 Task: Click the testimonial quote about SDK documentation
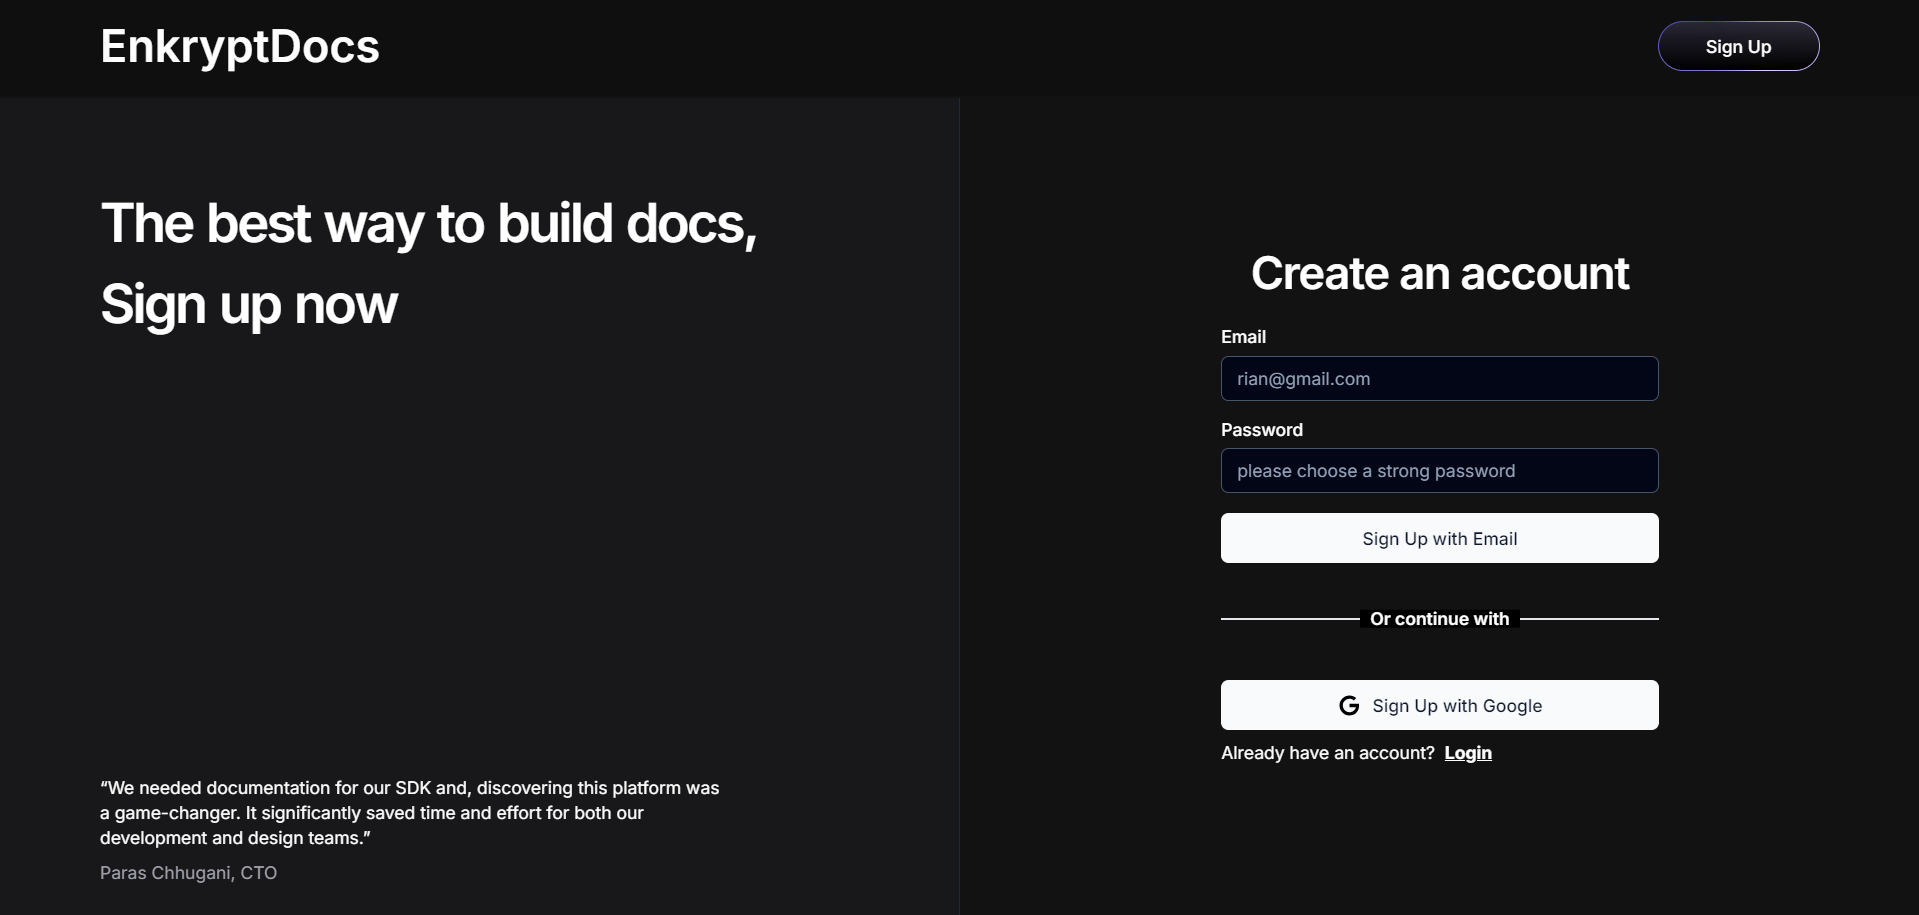(410, 813)
